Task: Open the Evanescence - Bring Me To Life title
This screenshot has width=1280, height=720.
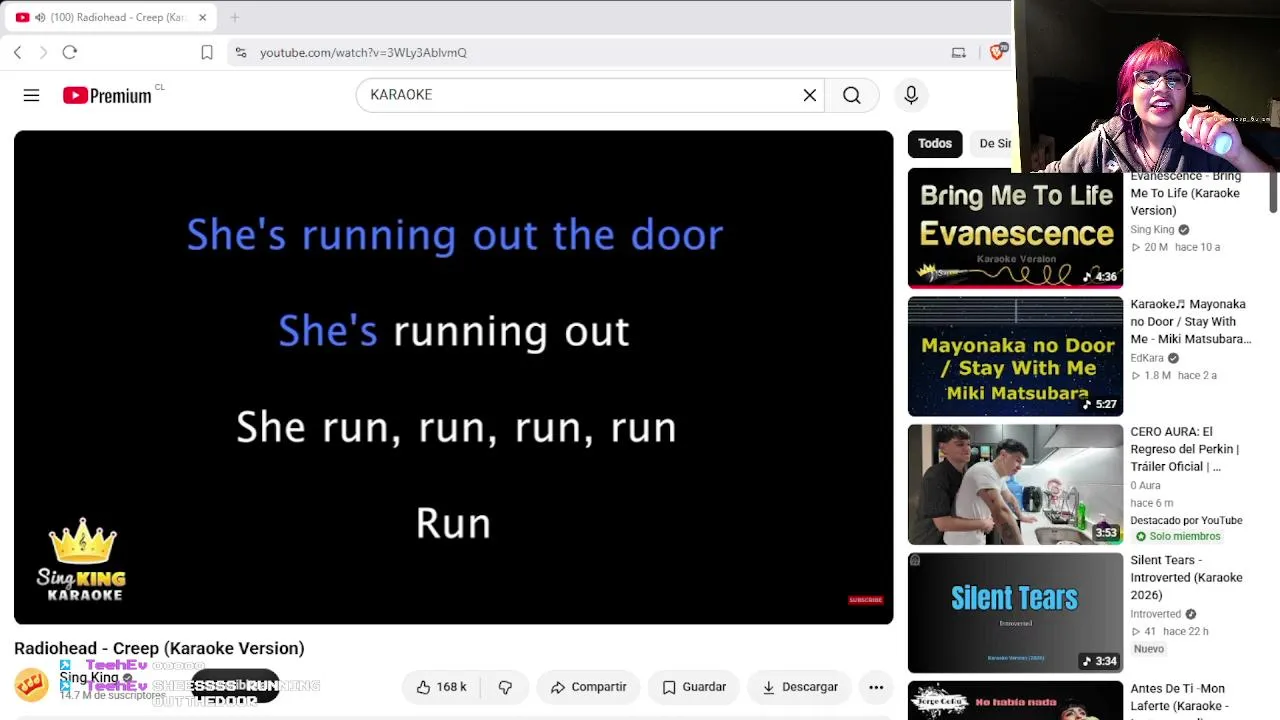Action: [1185, 193]
